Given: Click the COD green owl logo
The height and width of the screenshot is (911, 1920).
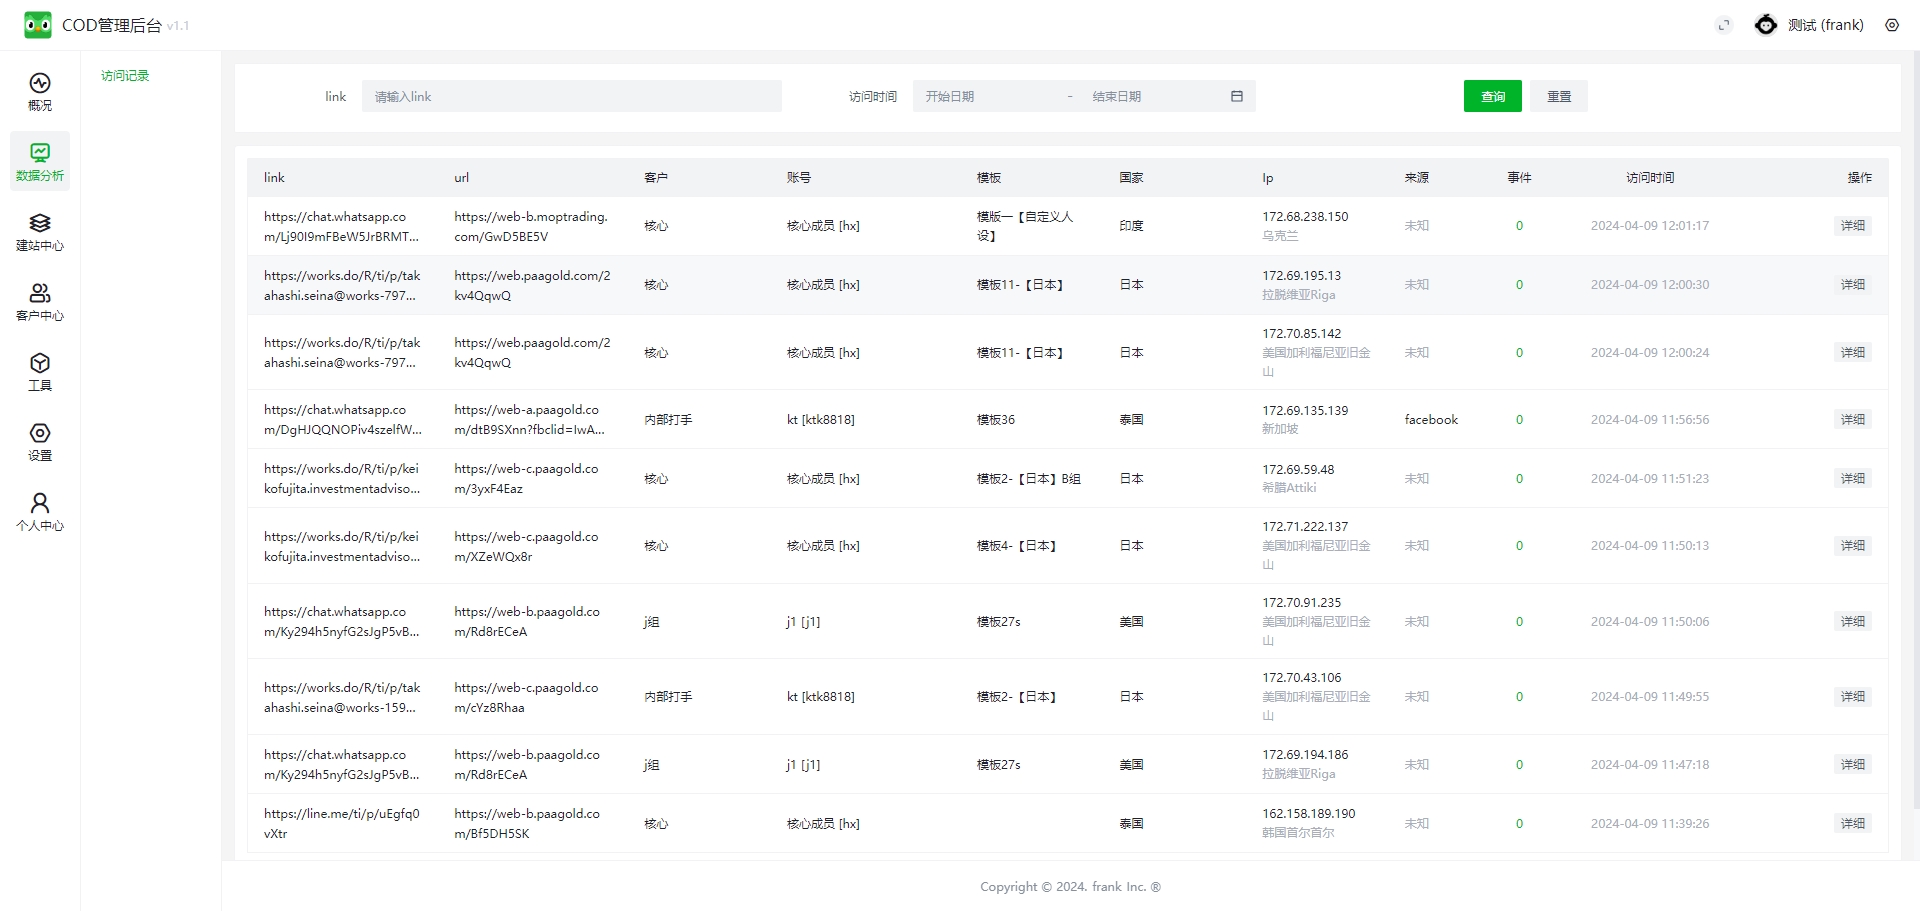Looking at the screenshot, I should [38, 25].
